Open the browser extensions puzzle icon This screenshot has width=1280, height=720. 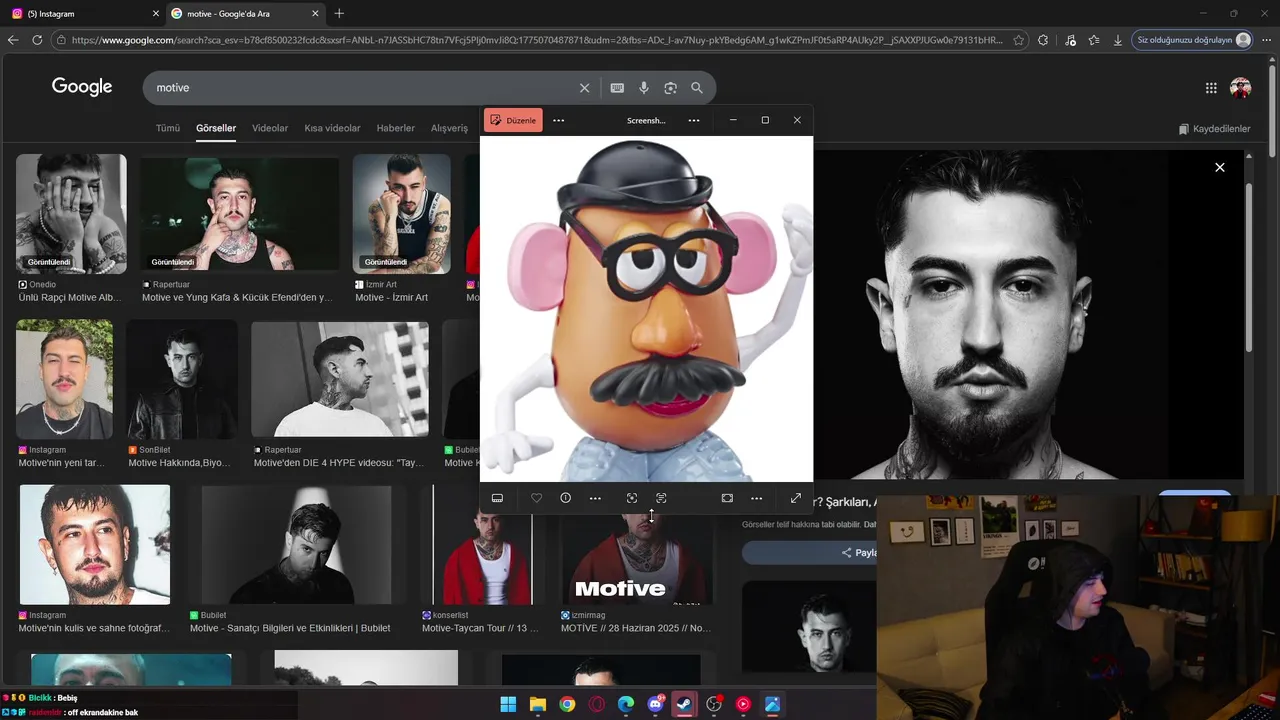tap(1043, 40)
